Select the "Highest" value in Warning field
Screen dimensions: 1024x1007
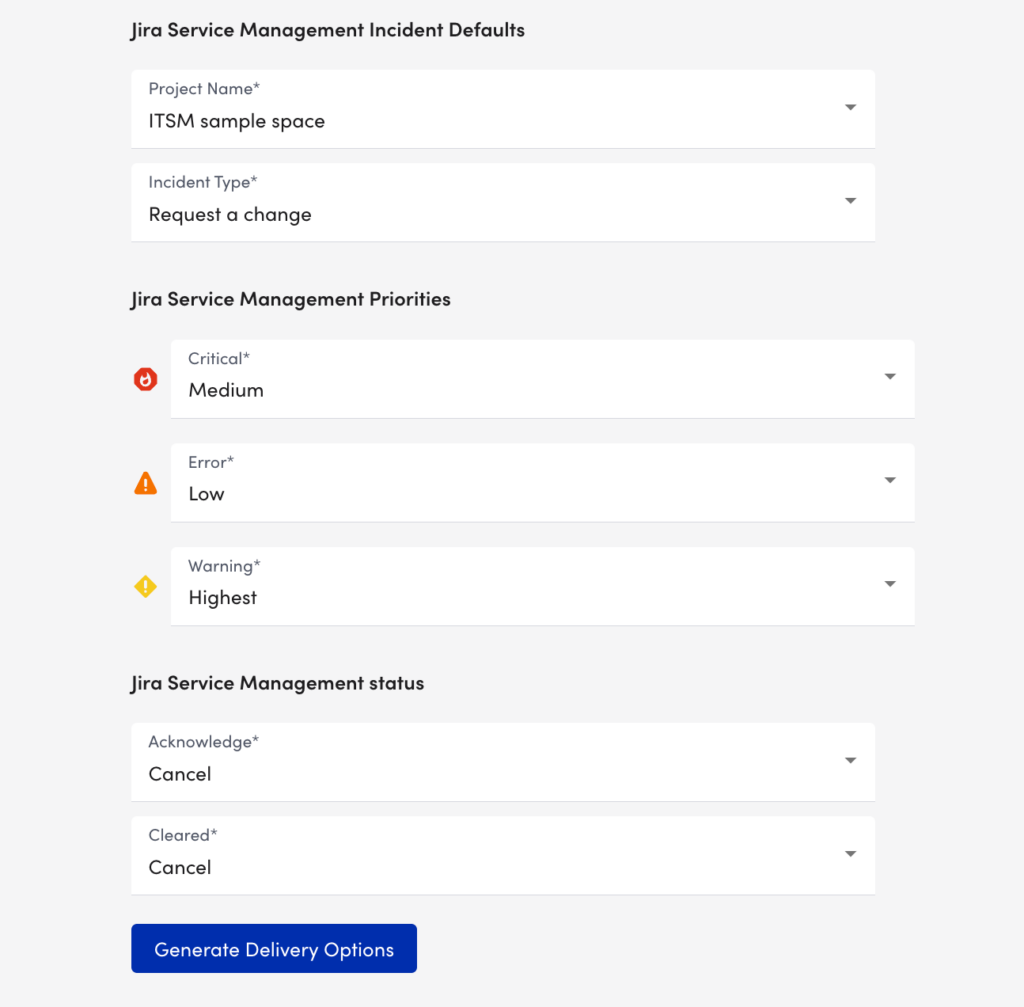point(222,597)
